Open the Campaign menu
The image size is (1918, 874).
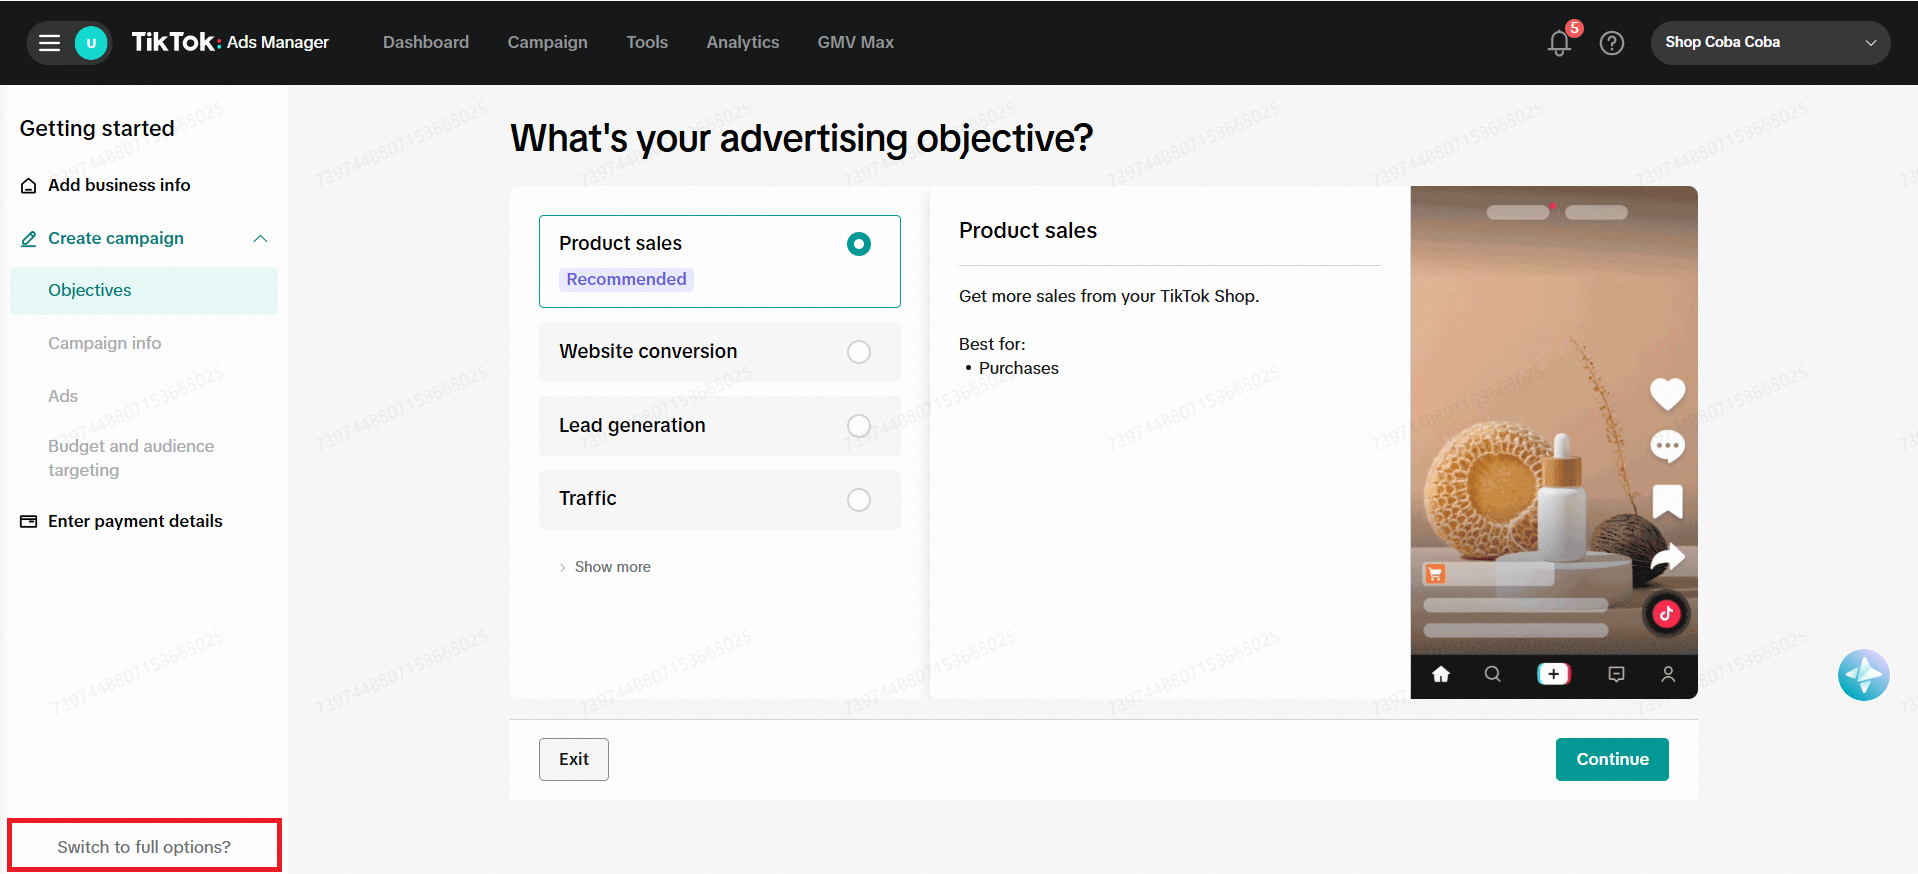coord(547,42)
